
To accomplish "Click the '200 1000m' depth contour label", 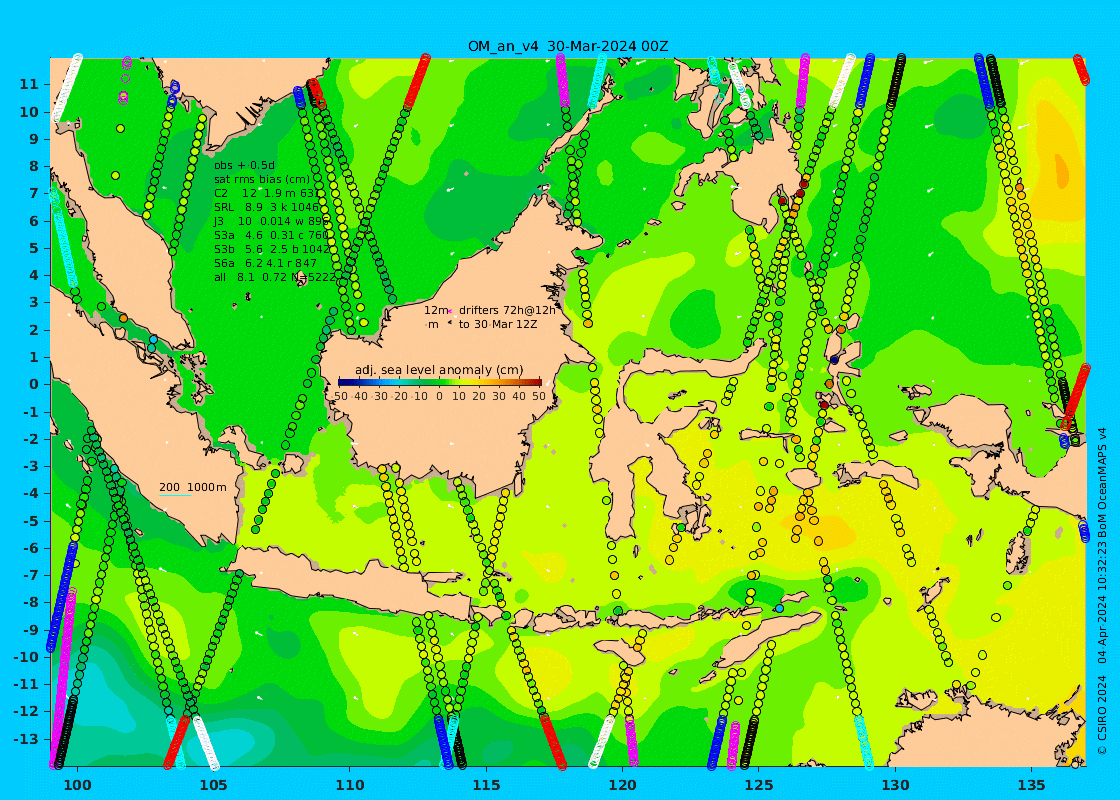I will (193, 487).
